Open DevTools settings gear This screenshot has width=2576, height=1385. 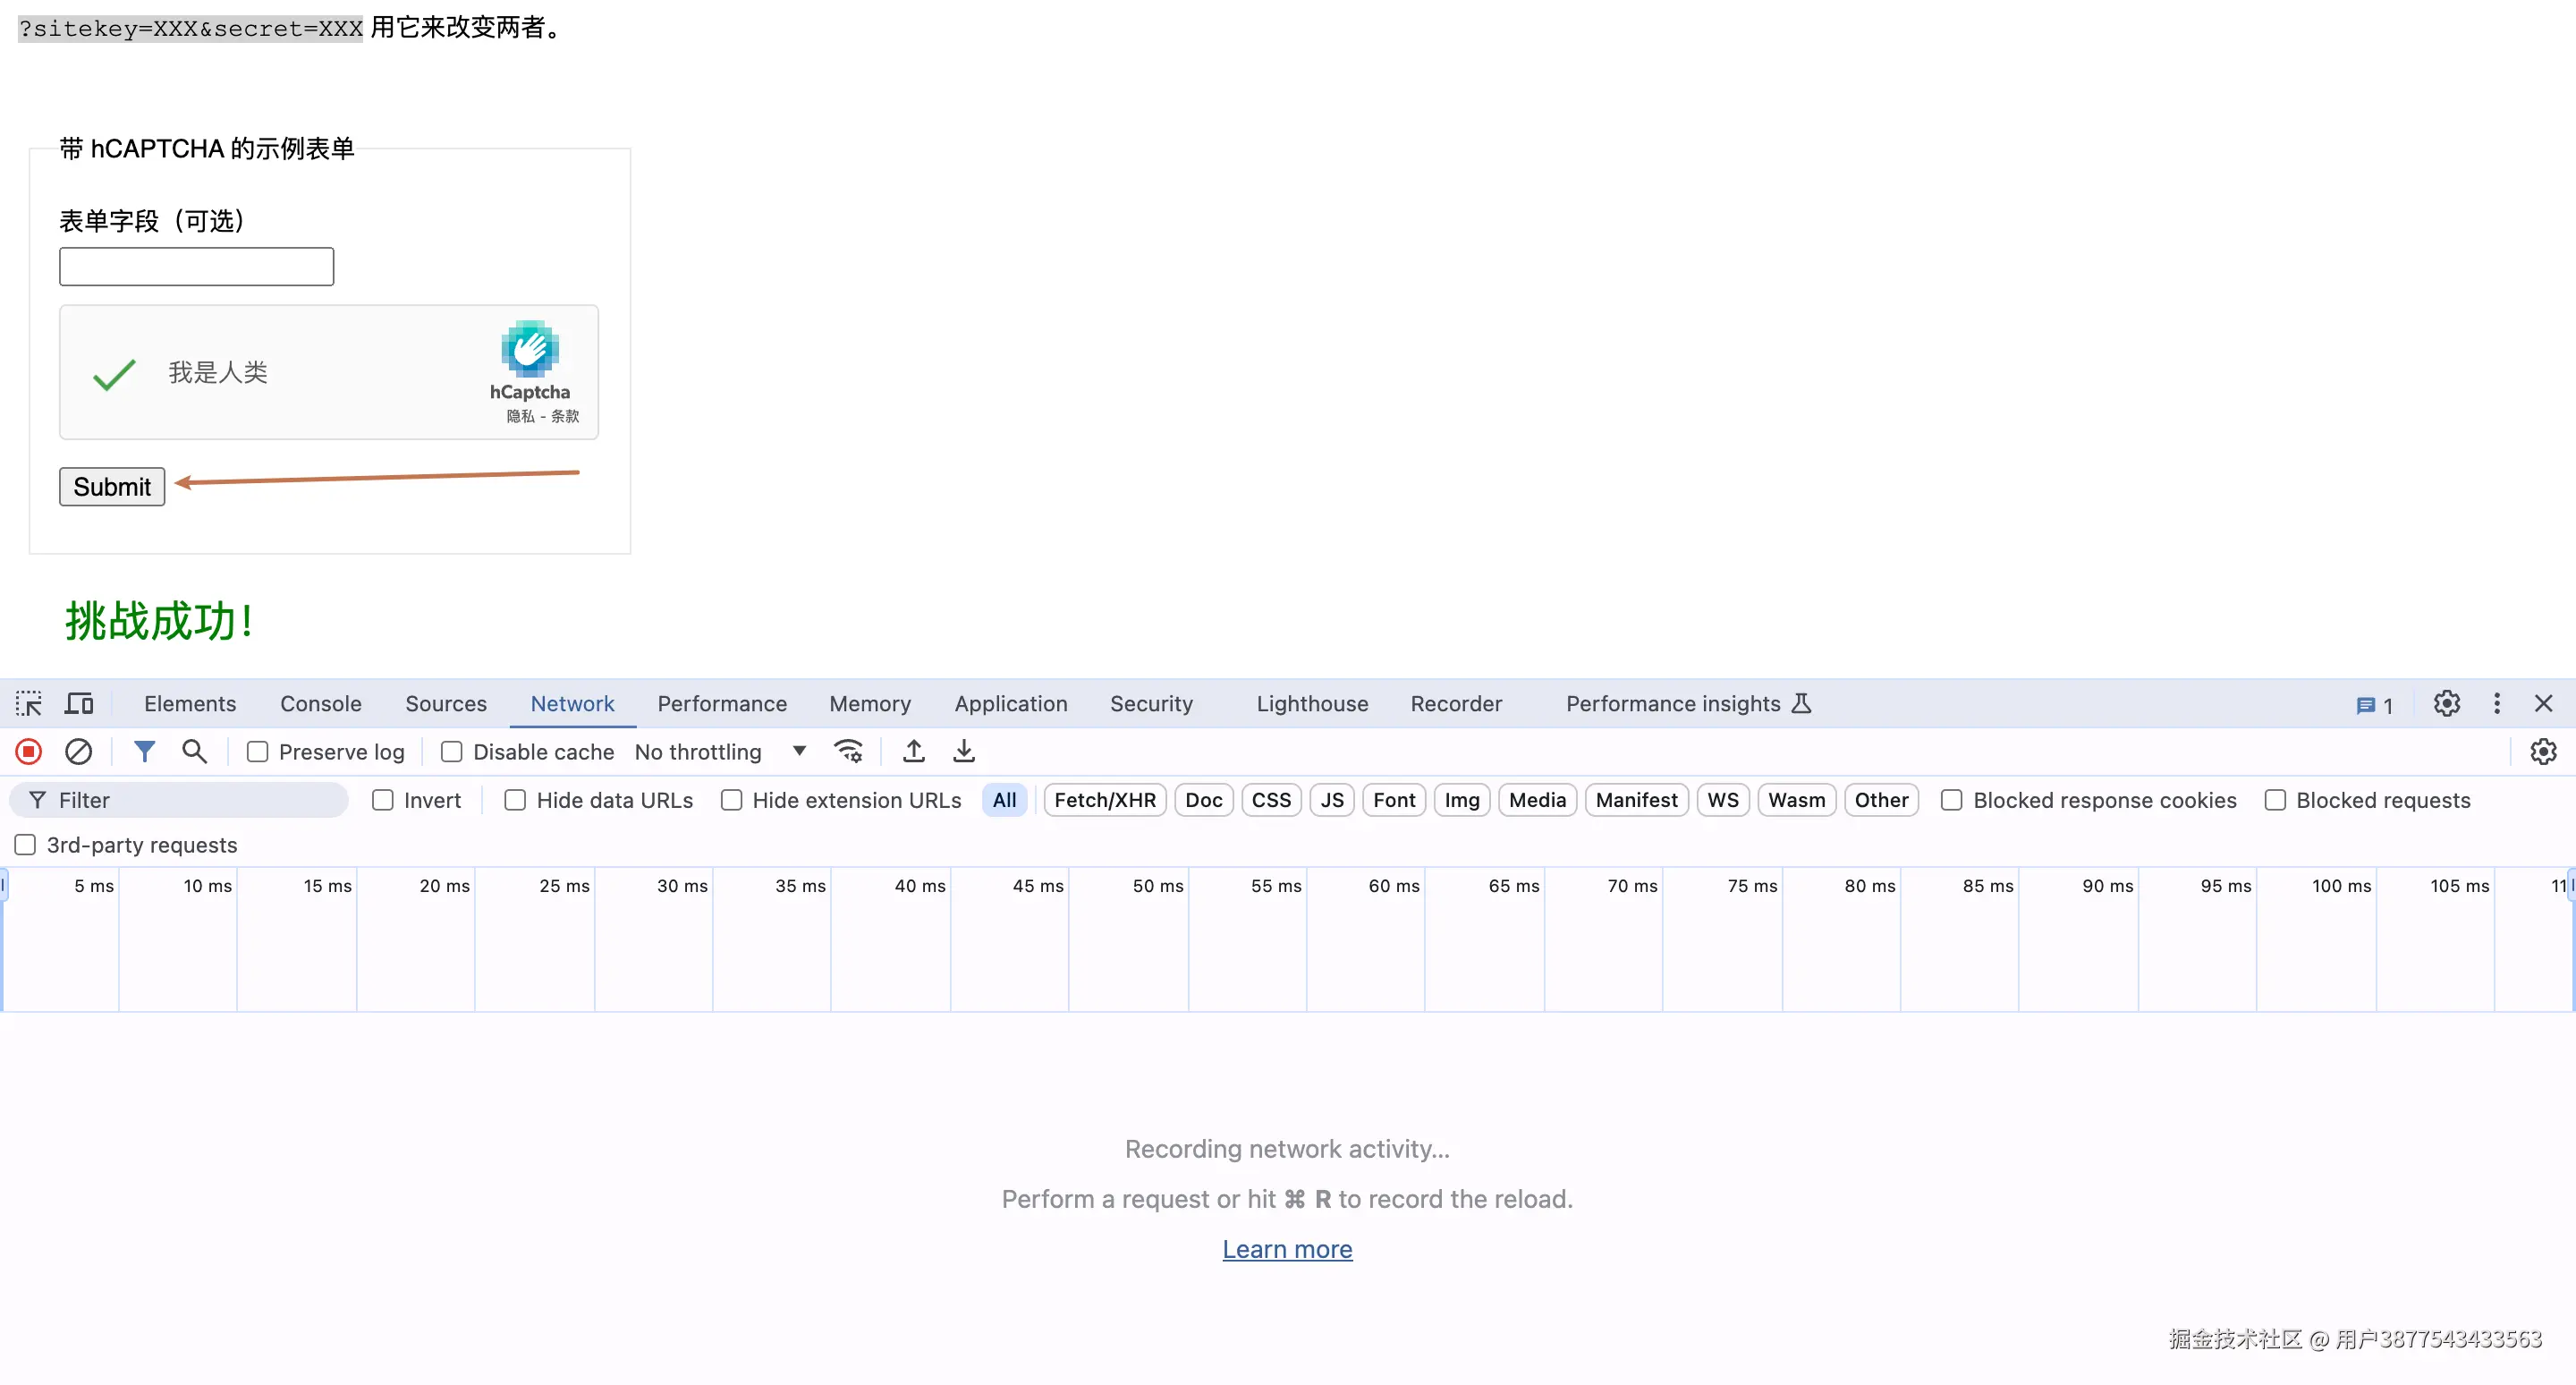[2446, 704]
